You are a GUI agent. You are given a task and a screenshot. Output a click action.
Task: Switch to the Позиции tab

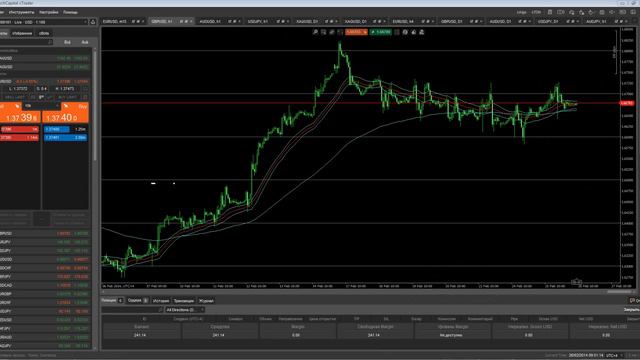coord(112,300)
